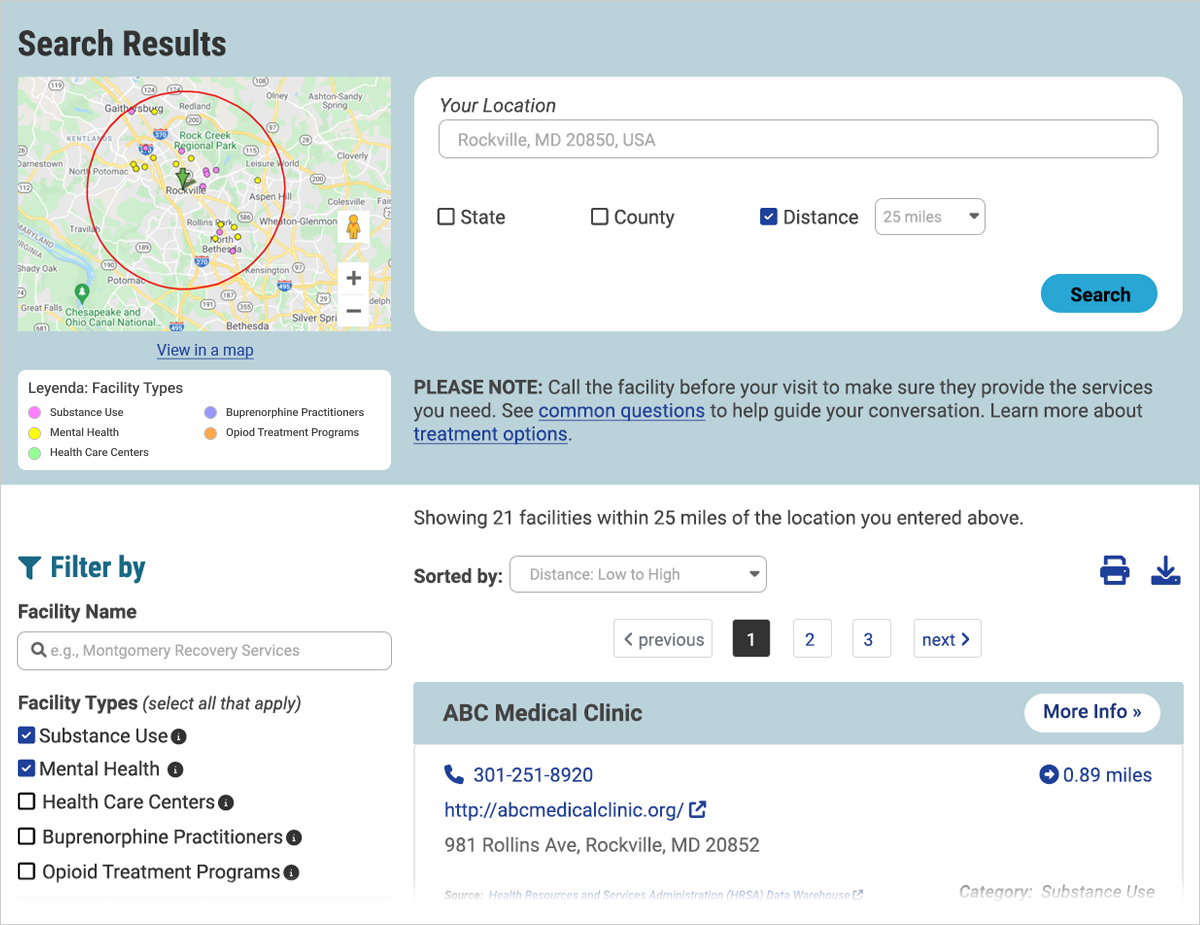Image resolution: width=1200 pixels, height=925 pixels.
Task: Select the Street View pegman on the map
Action: [353, 227]
